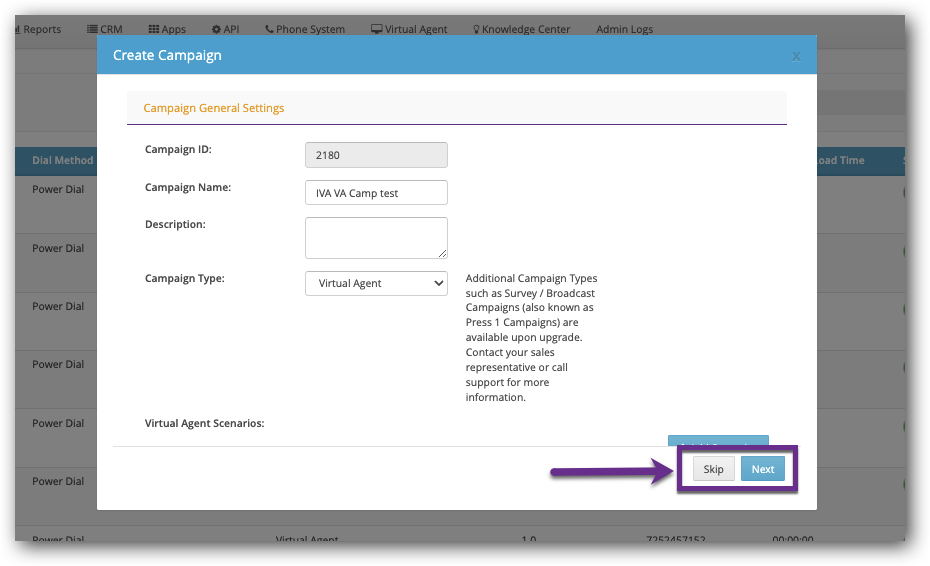Click the partially hidden blue scenario button

coord(717,441)
